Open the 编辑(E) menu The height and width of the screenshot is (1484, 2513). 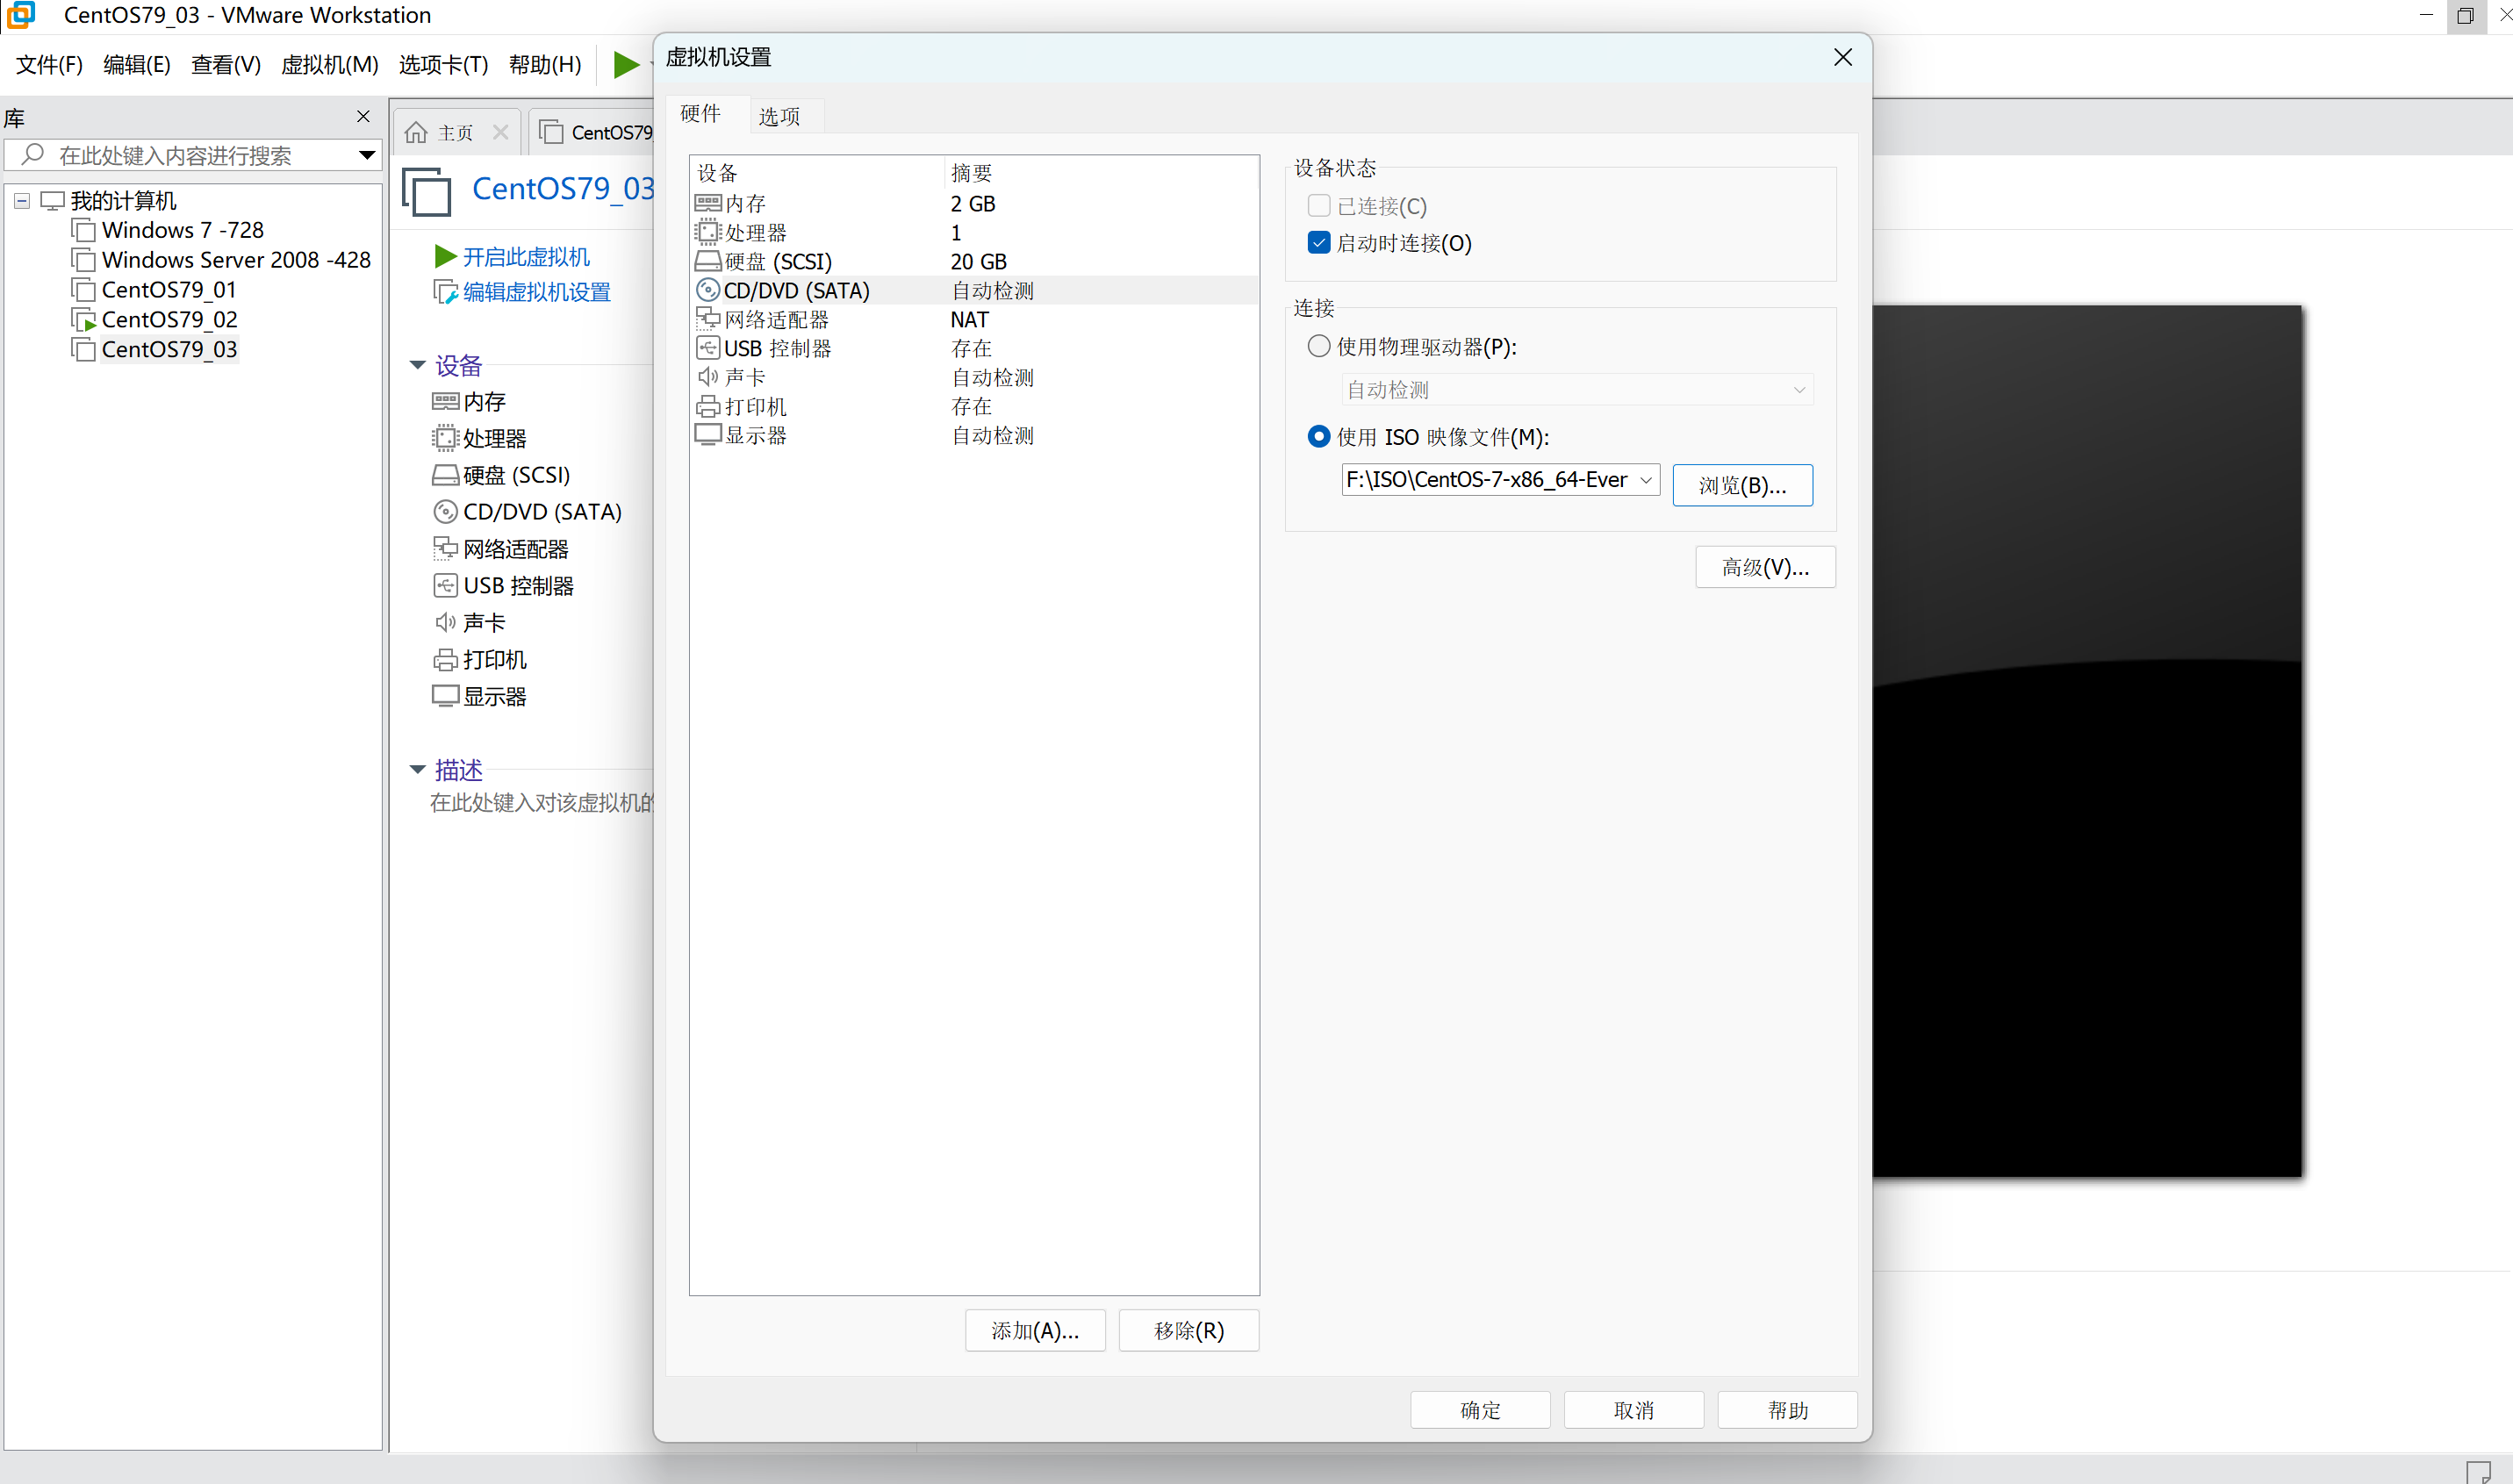[137, 65]
